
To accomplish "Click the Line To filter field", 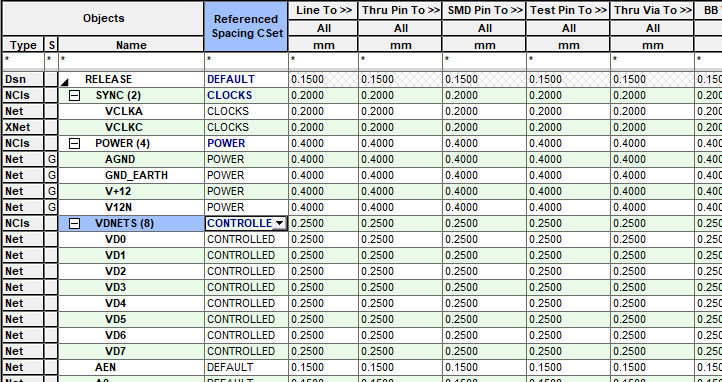I will (x=323, y=60).
